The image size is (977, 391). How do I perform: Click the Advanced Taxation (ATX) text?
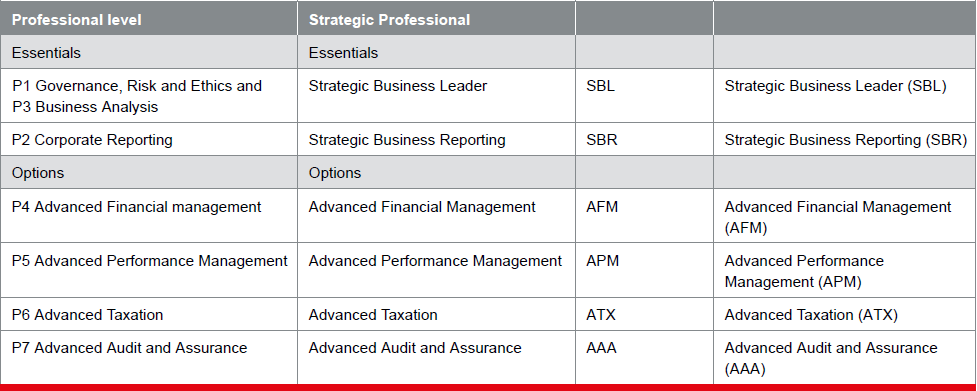[x=811, y=315]
